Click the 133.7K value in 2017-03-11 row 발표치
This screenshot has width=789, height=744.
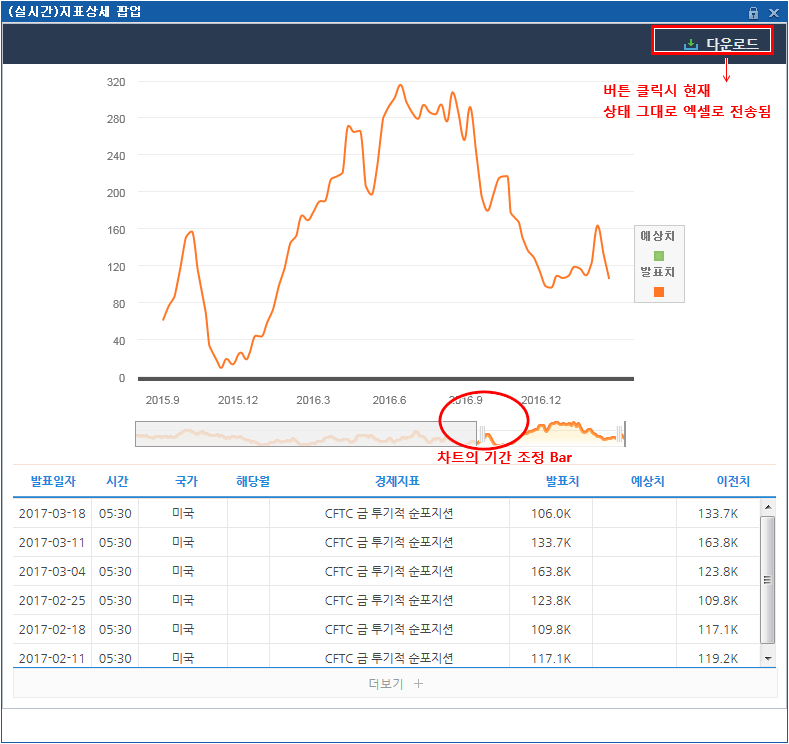pos(551,543)
